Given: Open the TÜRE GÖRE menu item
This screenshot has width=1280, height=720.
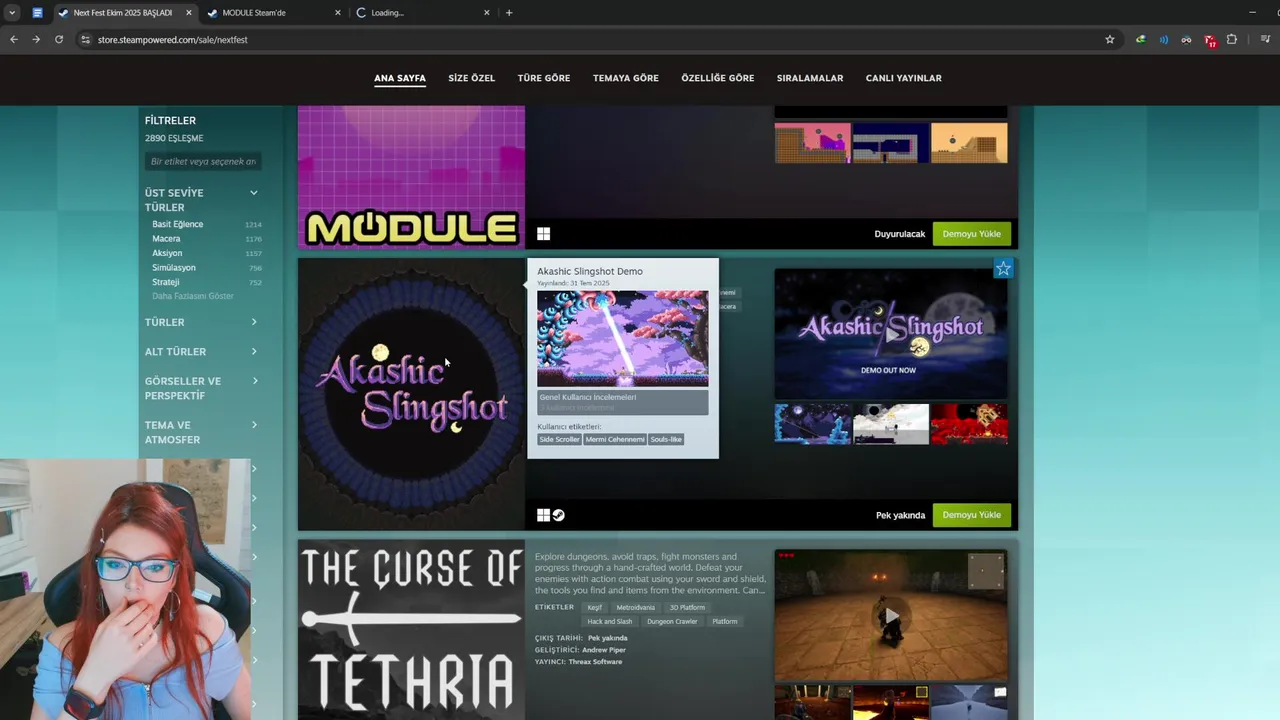Looking at the screenshot, I should point(544,78).
